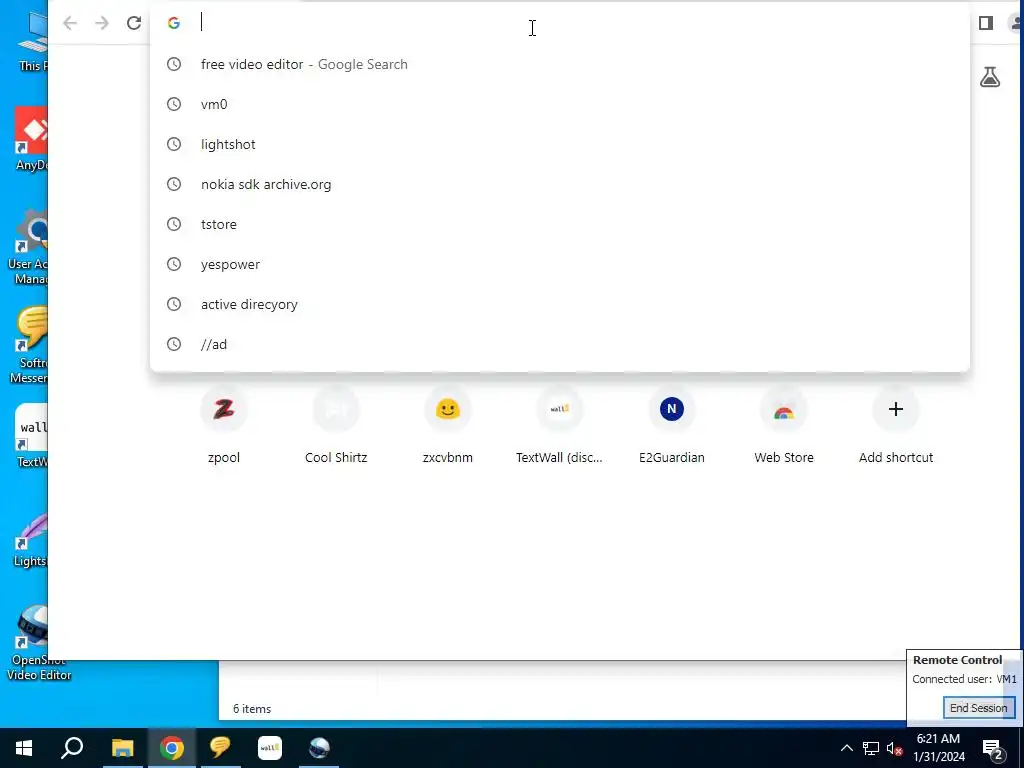Open the E2Guardian shortcut tile
This screenshot has width=1024, height=768.
pyautogui.click(x=672, y=426)
